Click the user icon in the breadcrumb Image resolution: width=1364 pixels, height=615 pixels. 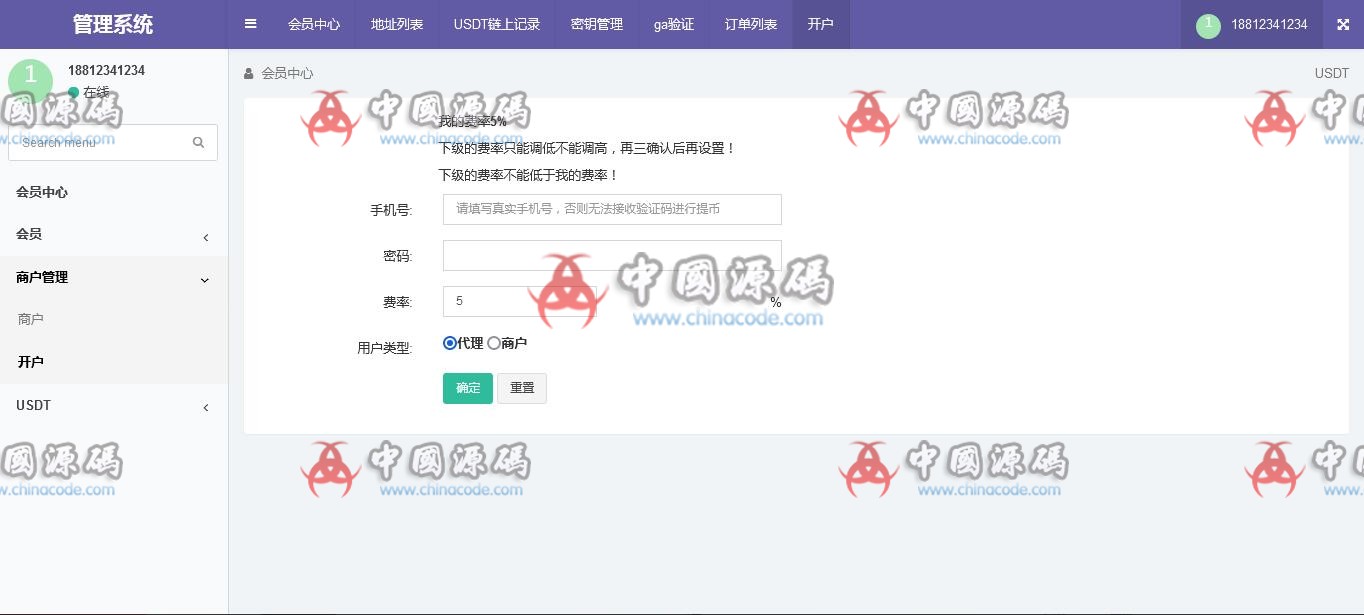[248, 74]
